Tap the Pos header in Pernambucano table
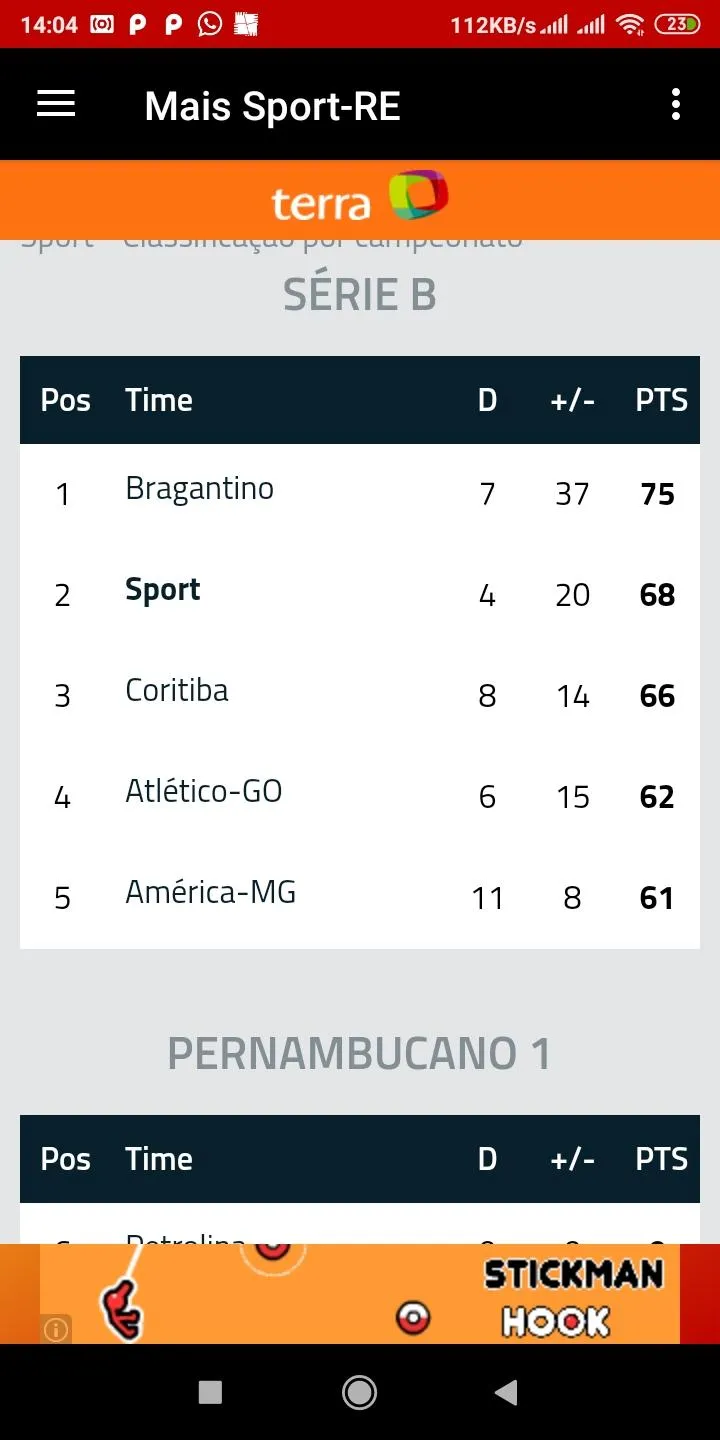Screen dimensions: 720x1440 [66, 1159]
